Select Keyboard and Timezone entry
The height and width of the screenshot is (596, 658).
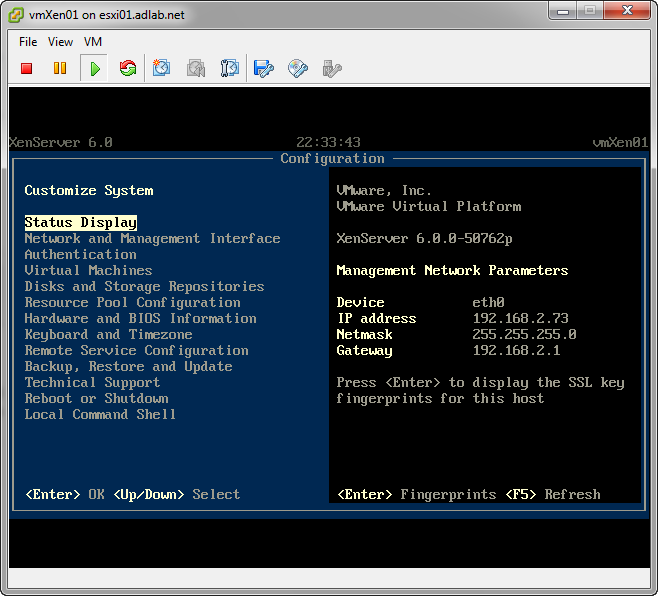109,335
